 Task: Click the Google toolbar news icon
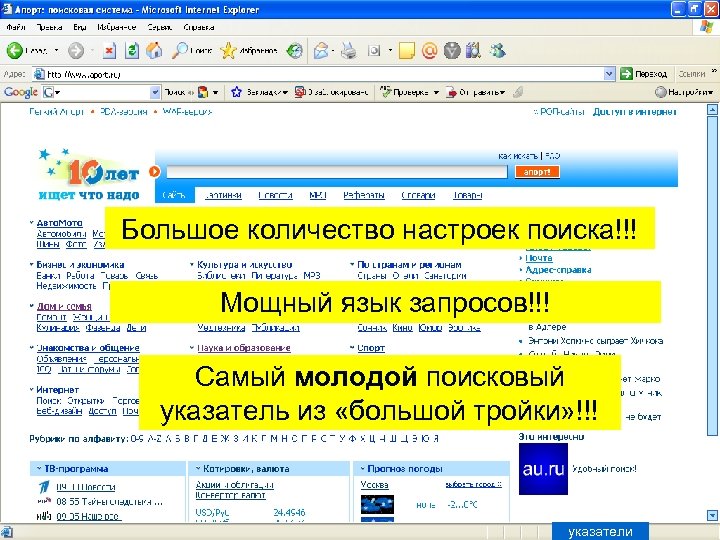[x=202, y=92]
